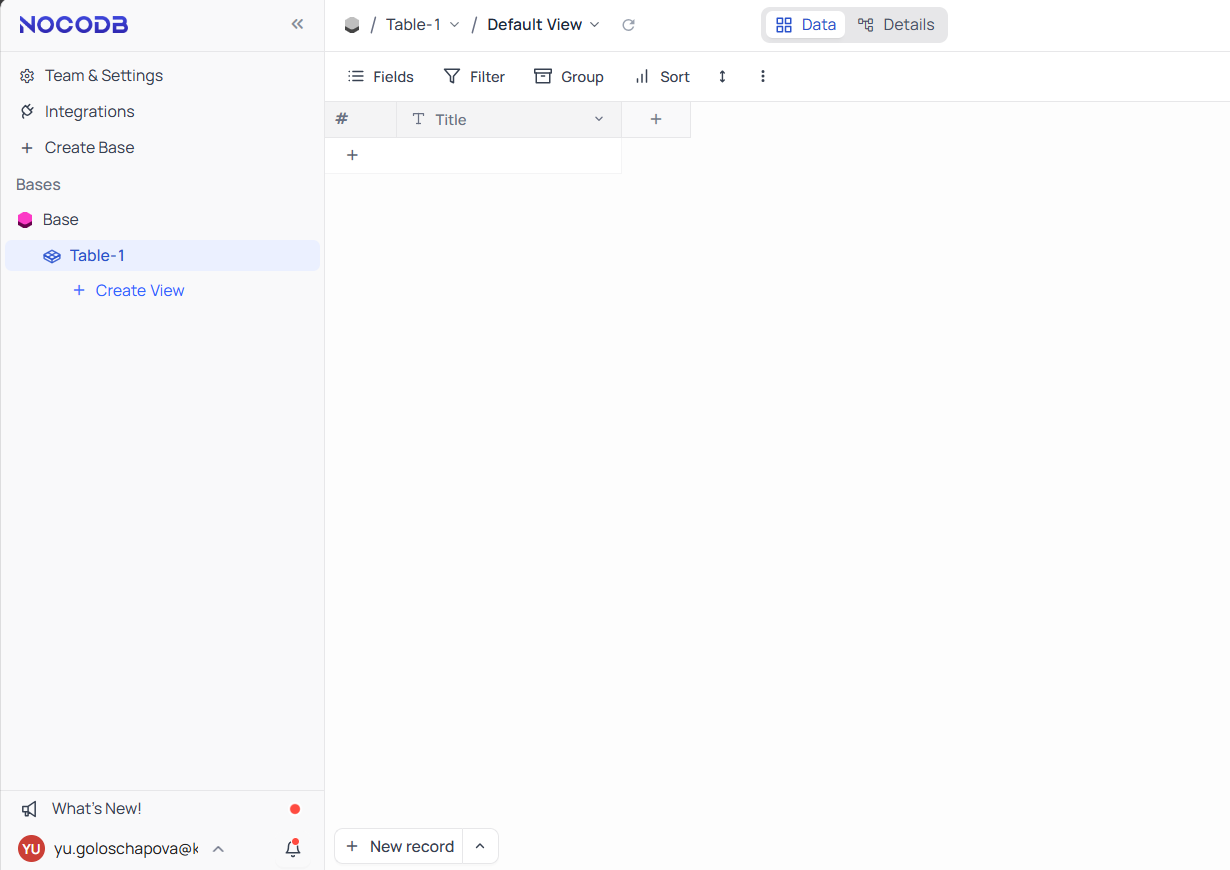Switch to the Data tab
Image resolution: width=1230 pixels, height=870 pixels.
point(806,25)
